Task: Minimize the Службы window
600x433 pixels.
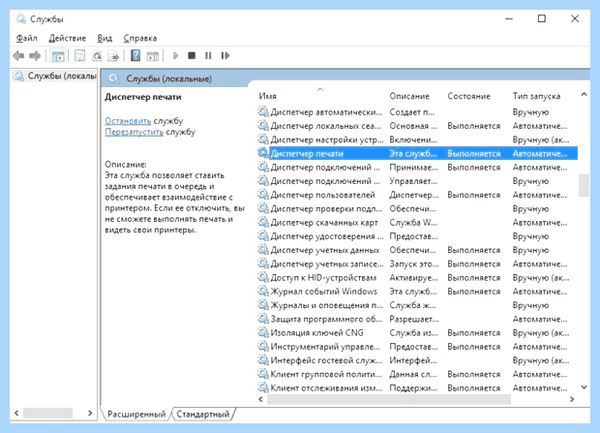Action: coord(509,18)
